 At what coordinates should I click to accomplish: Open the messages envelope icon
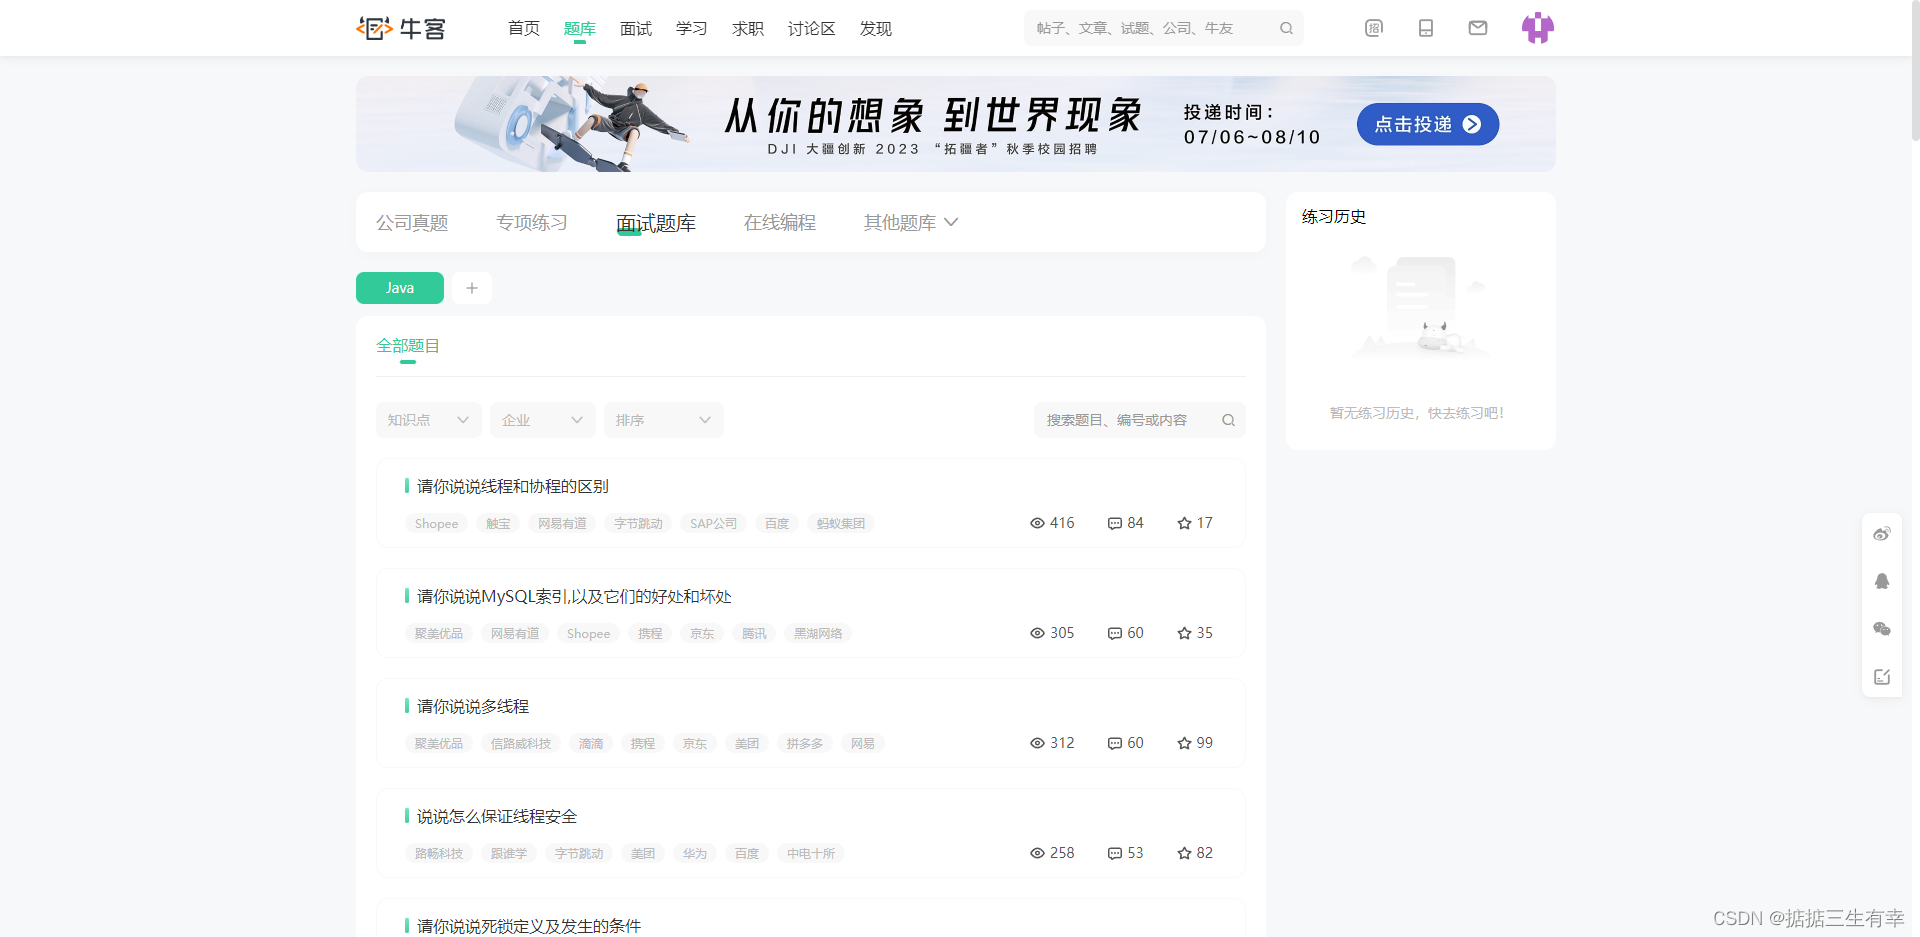tap(1478, 28)
